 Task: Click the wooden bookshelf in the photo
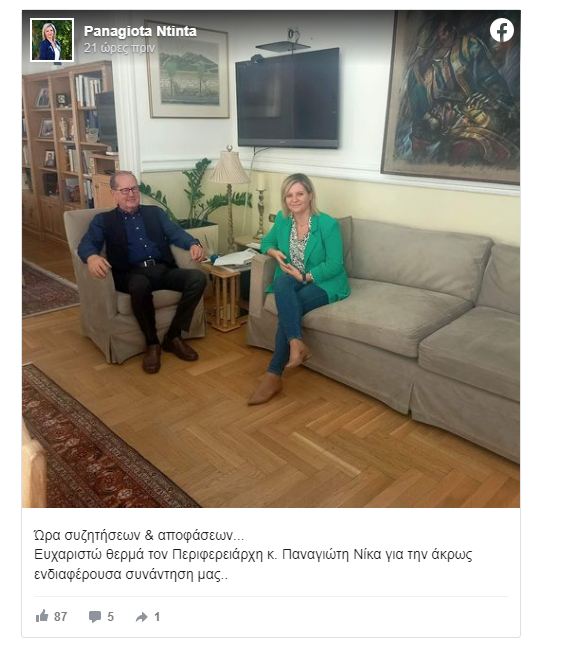tap(69, 148)
